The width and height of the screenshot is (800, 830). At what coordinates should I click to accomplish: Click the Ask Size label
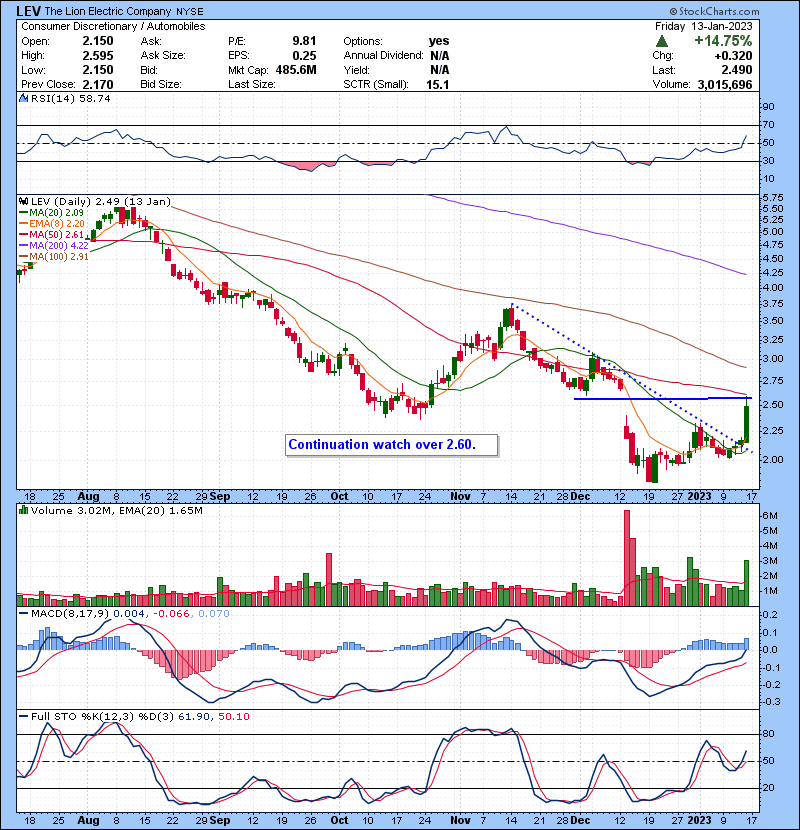pos(163,55)
